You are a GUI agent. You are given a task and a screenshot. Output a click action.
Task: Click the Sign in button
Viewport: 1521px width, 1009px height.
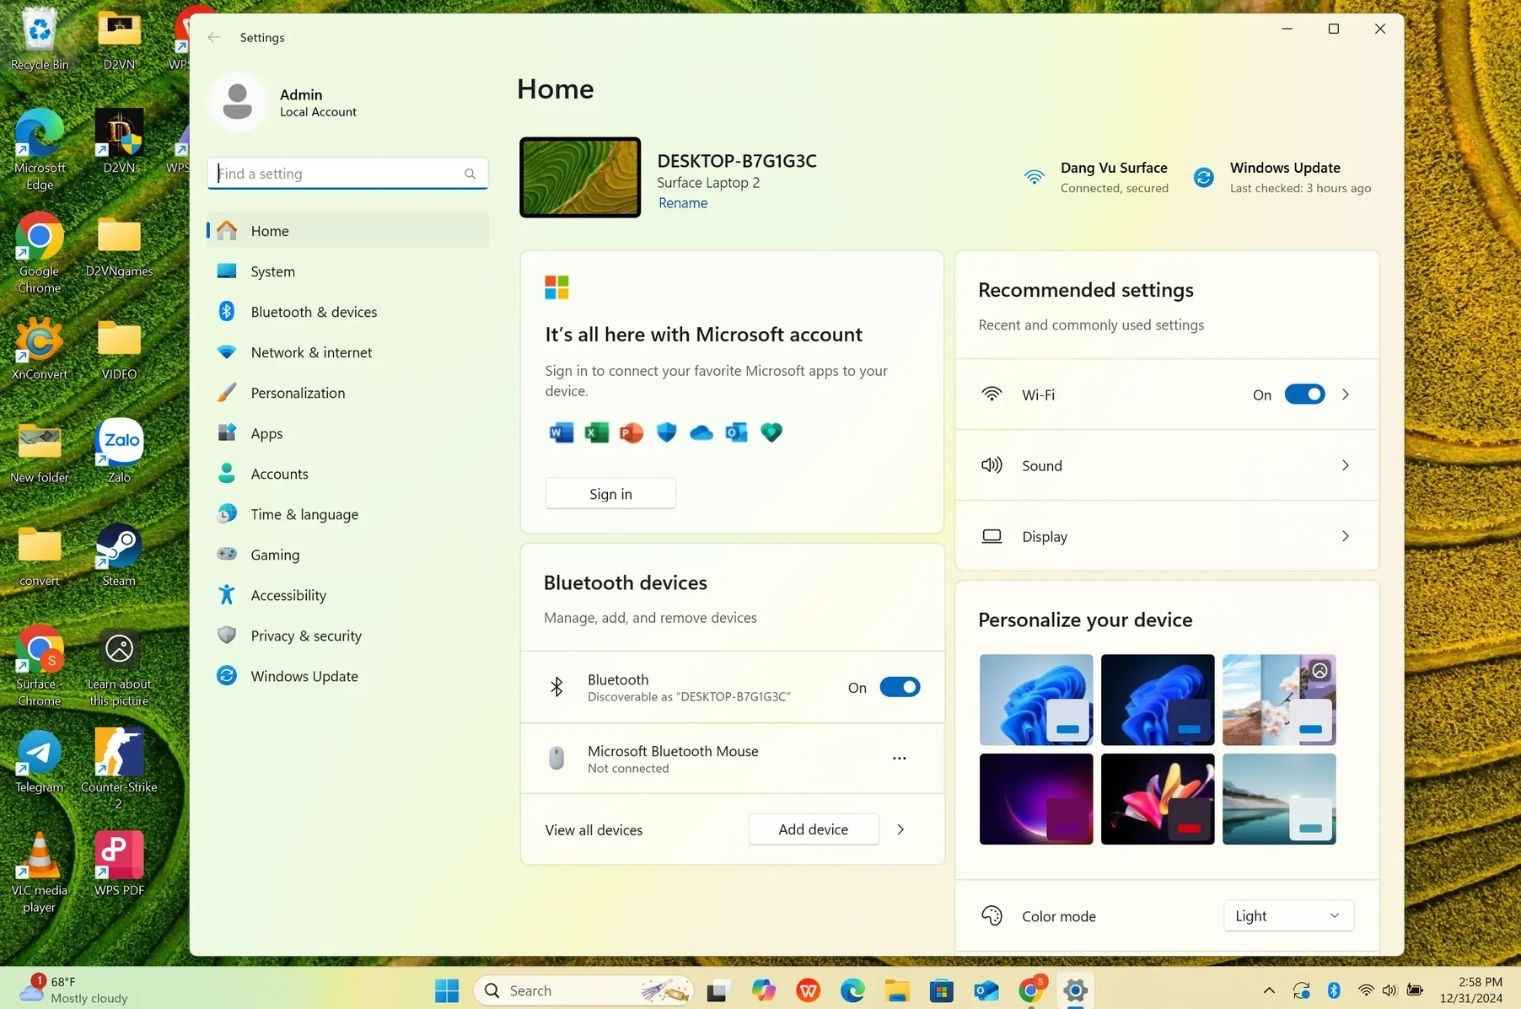(610, 493)
